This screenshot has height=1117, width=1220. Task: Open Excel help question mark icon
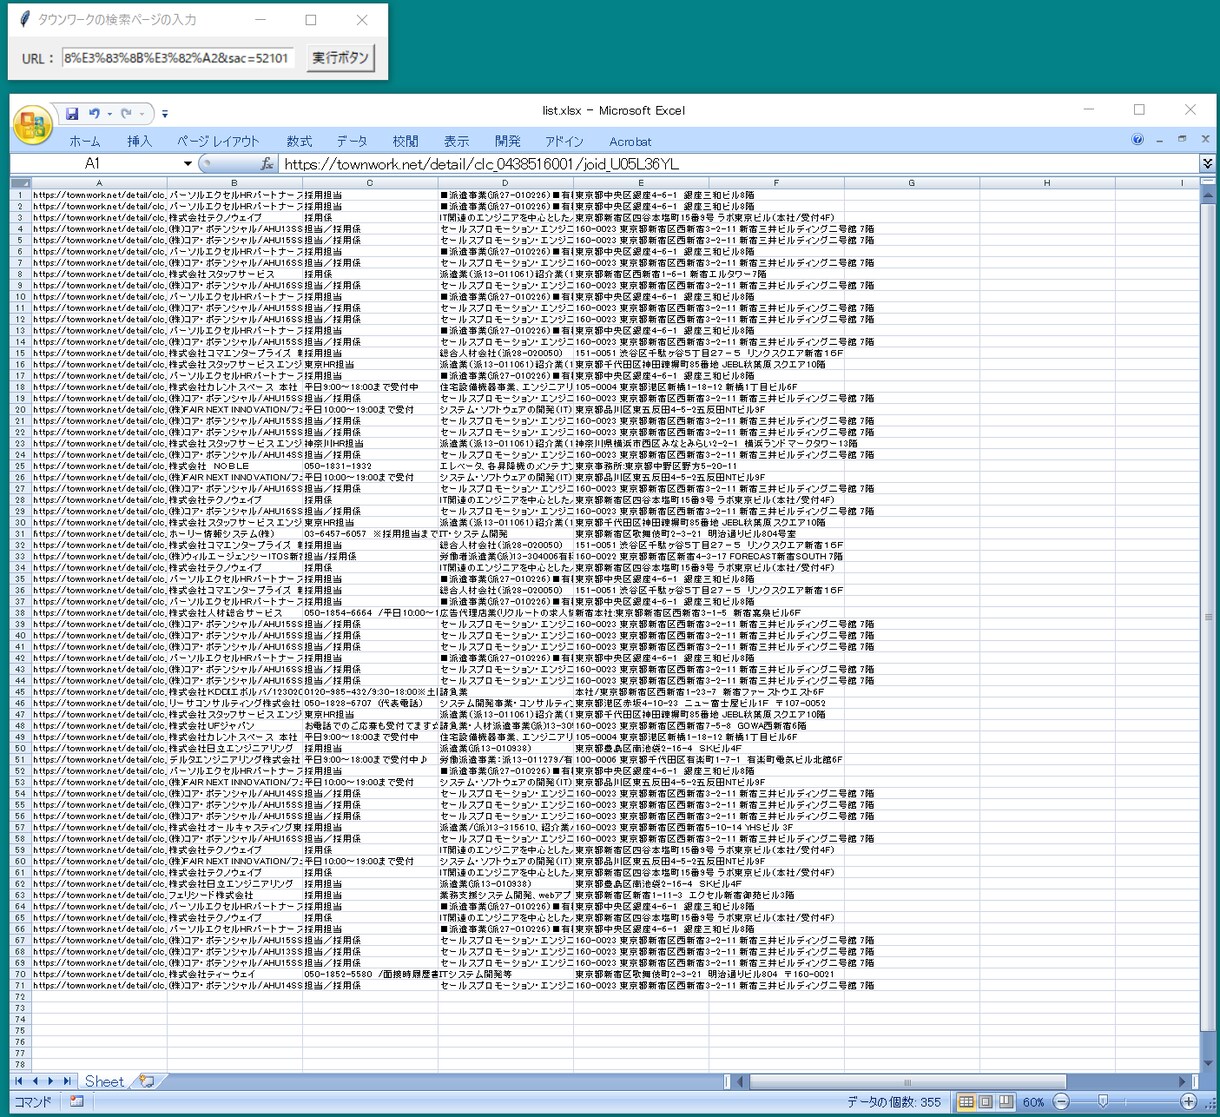pyautogui.click(x=1137, y=140)
